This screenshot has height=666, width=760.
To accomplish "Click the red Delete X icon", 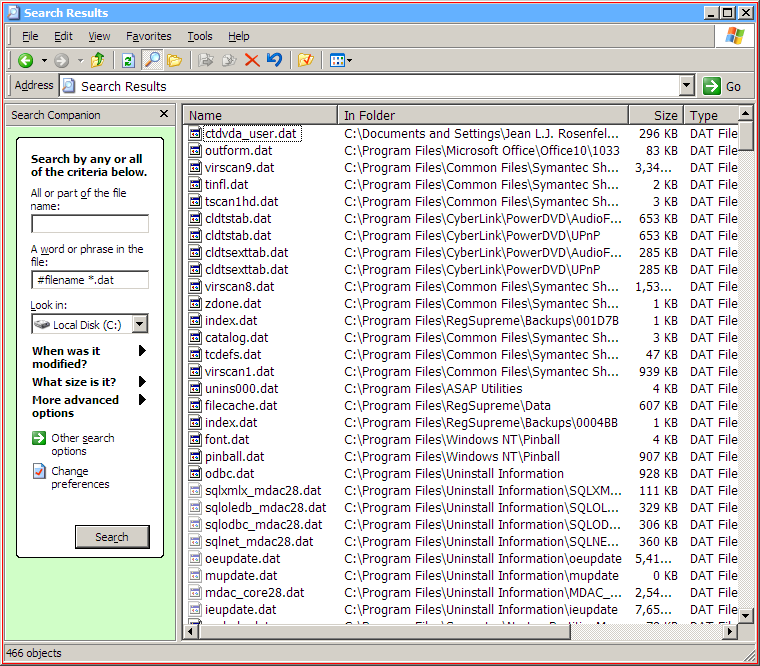I will pyautogui.click(x=252, y=61).
